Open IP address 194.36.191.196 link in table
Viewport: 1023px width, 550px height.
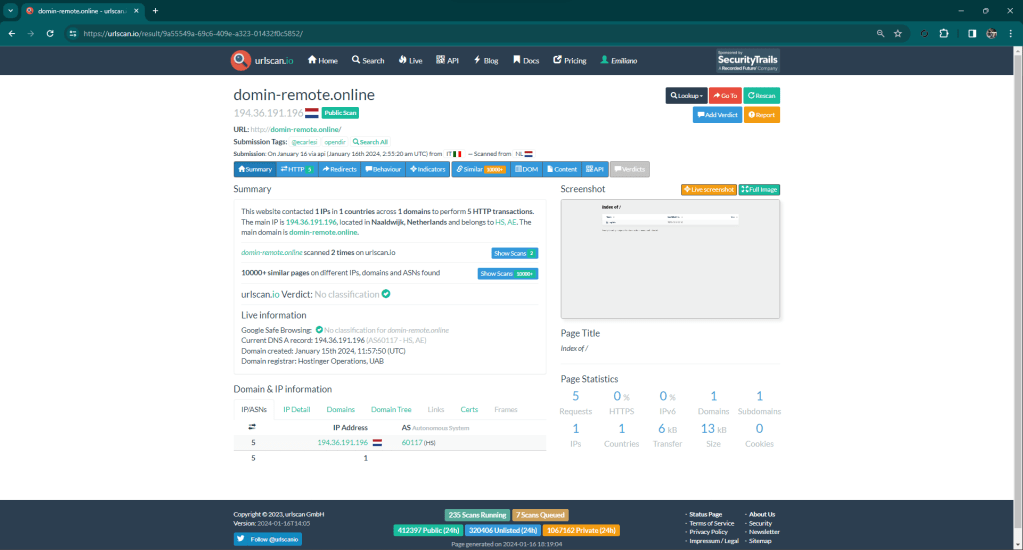(x=342, y=442)
